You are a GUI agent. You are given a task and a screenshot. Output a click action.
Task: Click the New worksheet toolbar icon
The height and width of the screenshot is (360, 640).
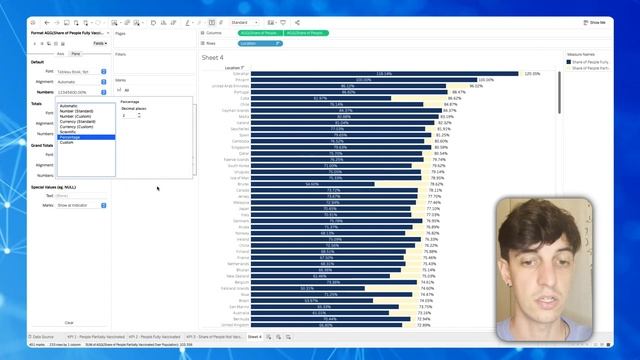tap(115, 23)
